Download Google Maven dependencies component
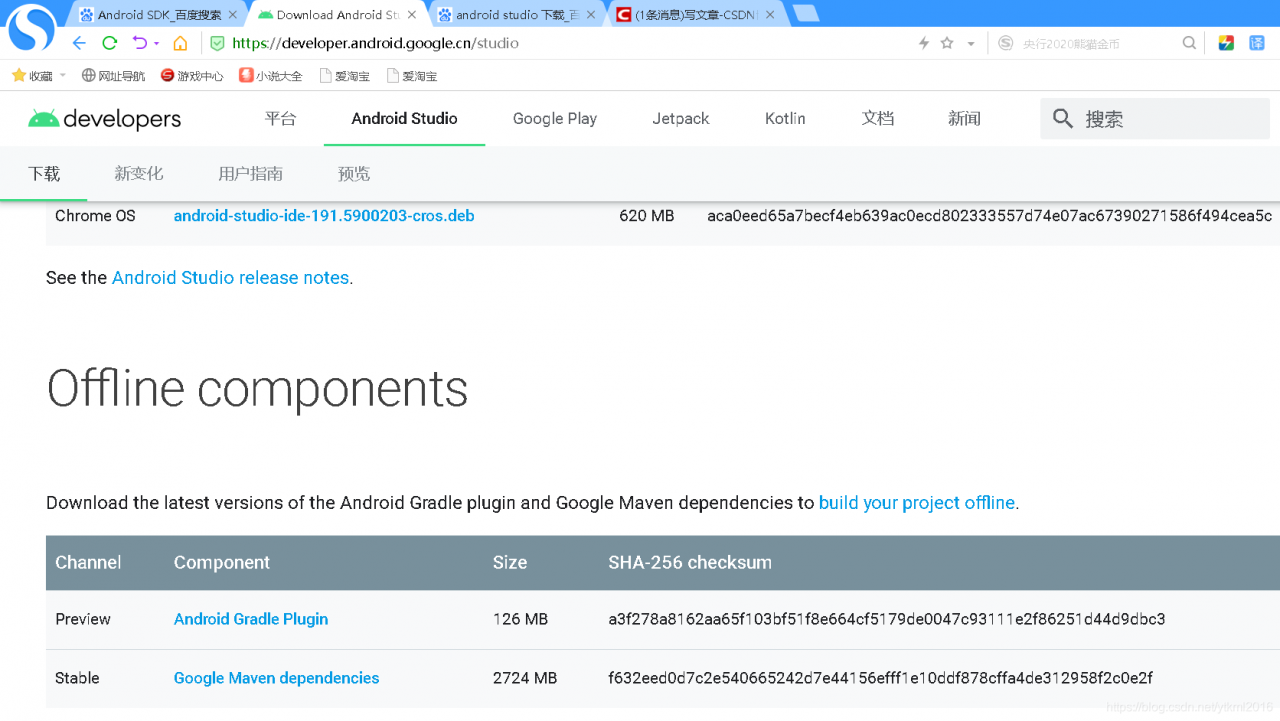The width and height of the screenshot is (1280, 721). 276,678
